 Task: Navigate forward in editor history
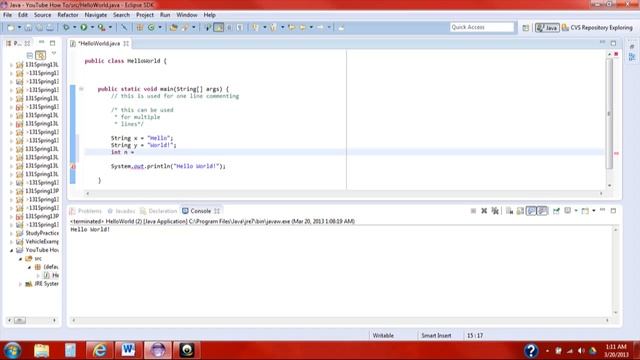click(x=321, y=27)
